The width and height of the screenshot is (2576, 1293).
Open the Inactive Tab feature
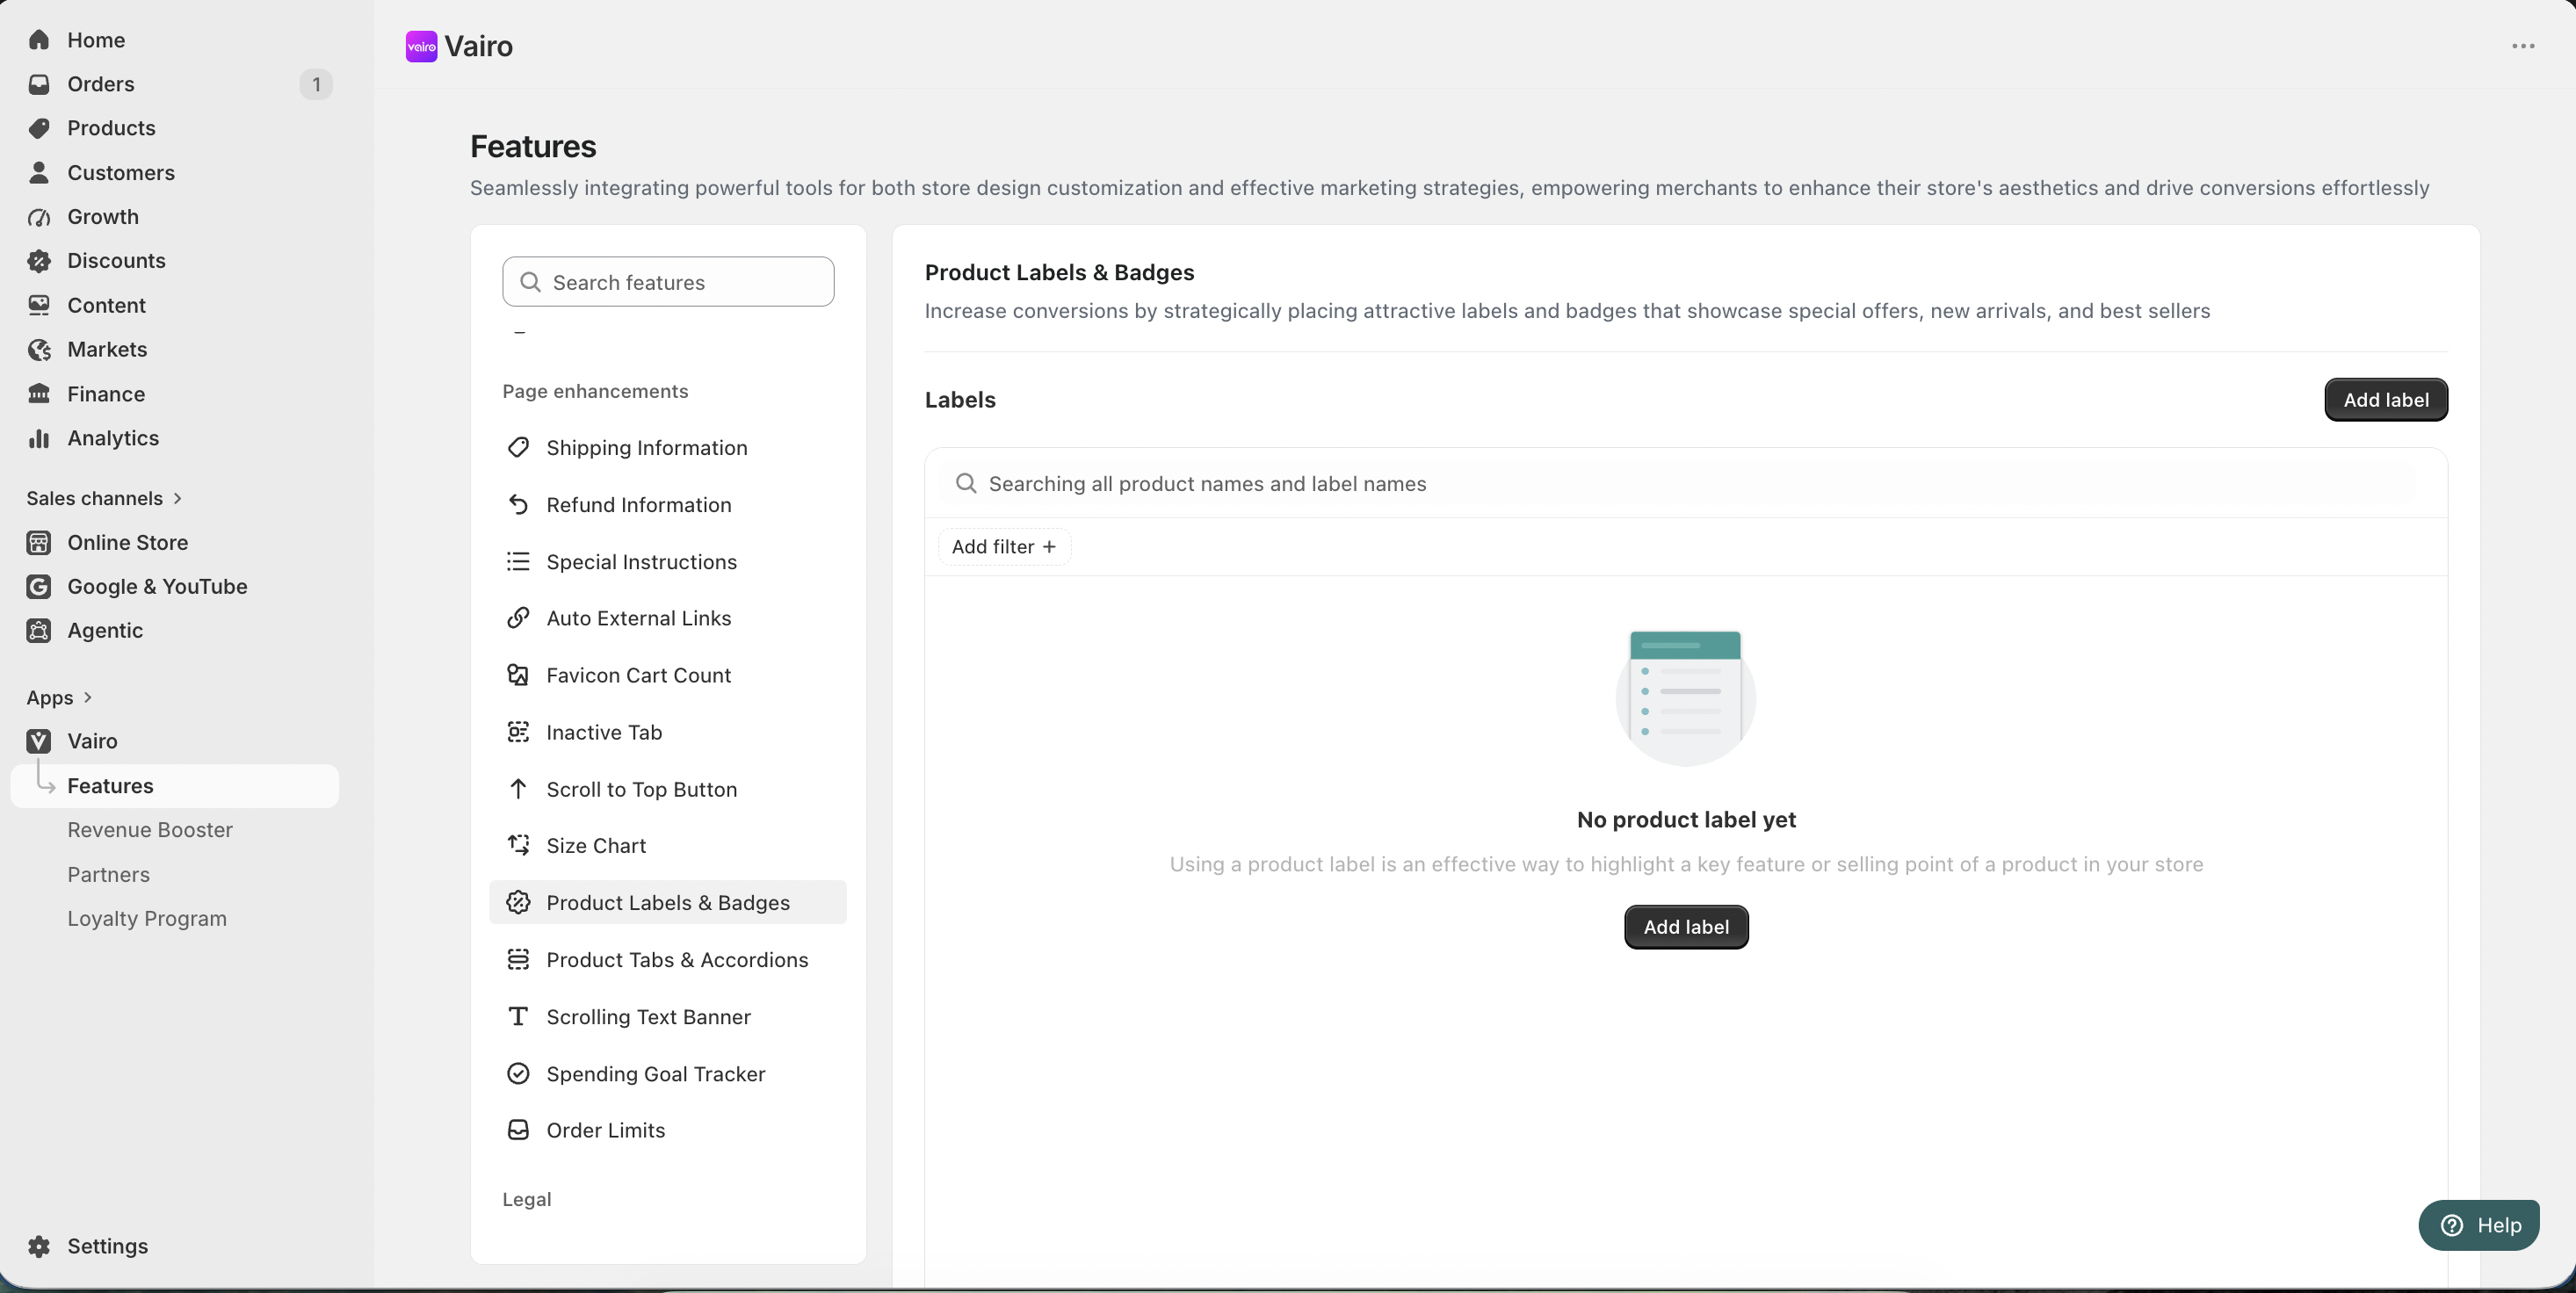668,732
